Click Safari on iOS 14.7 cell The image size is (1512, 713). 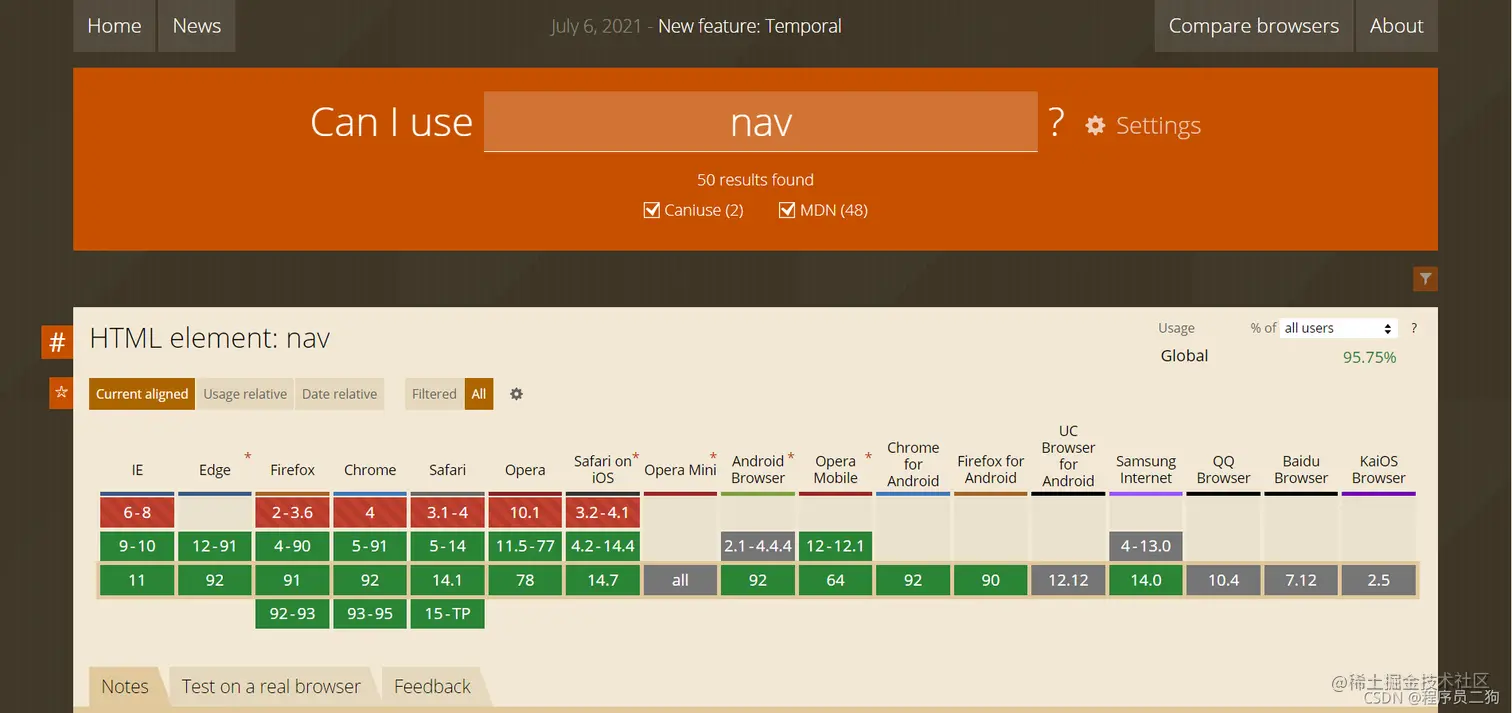603,580
